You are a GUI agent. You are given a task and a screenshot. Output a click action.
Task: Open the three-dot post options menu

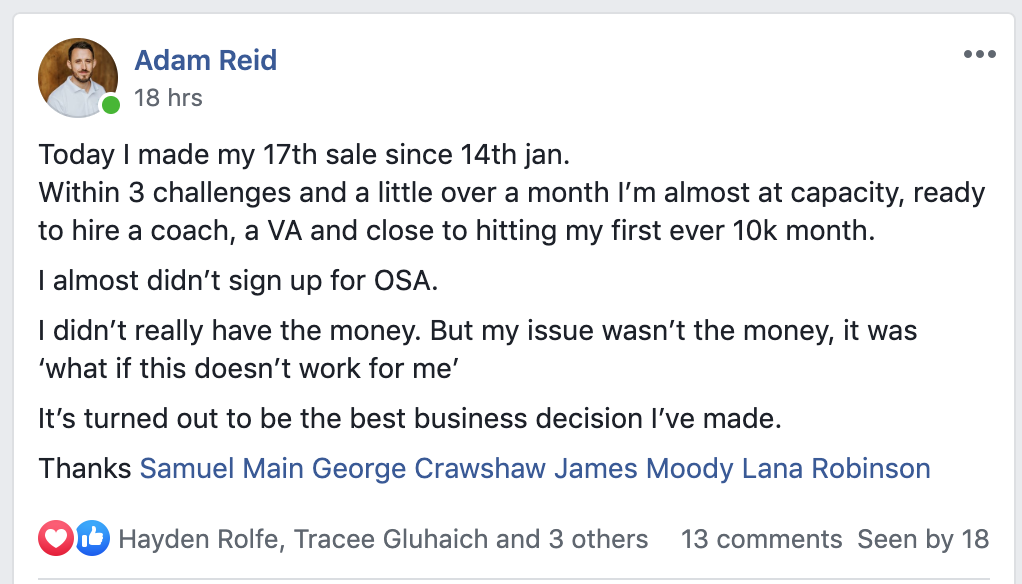tap(979, 54)
